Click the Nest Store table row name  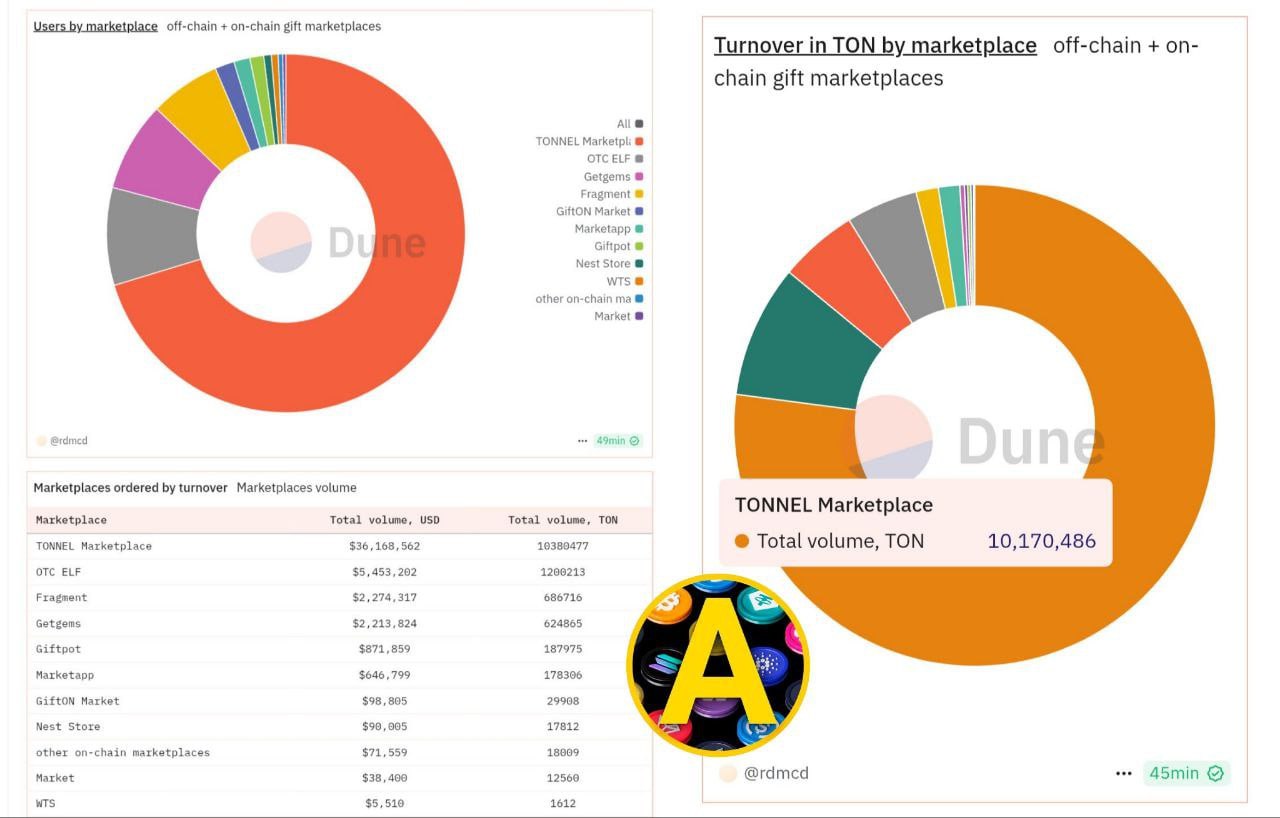pyautogui.click(x=68, y=727)
